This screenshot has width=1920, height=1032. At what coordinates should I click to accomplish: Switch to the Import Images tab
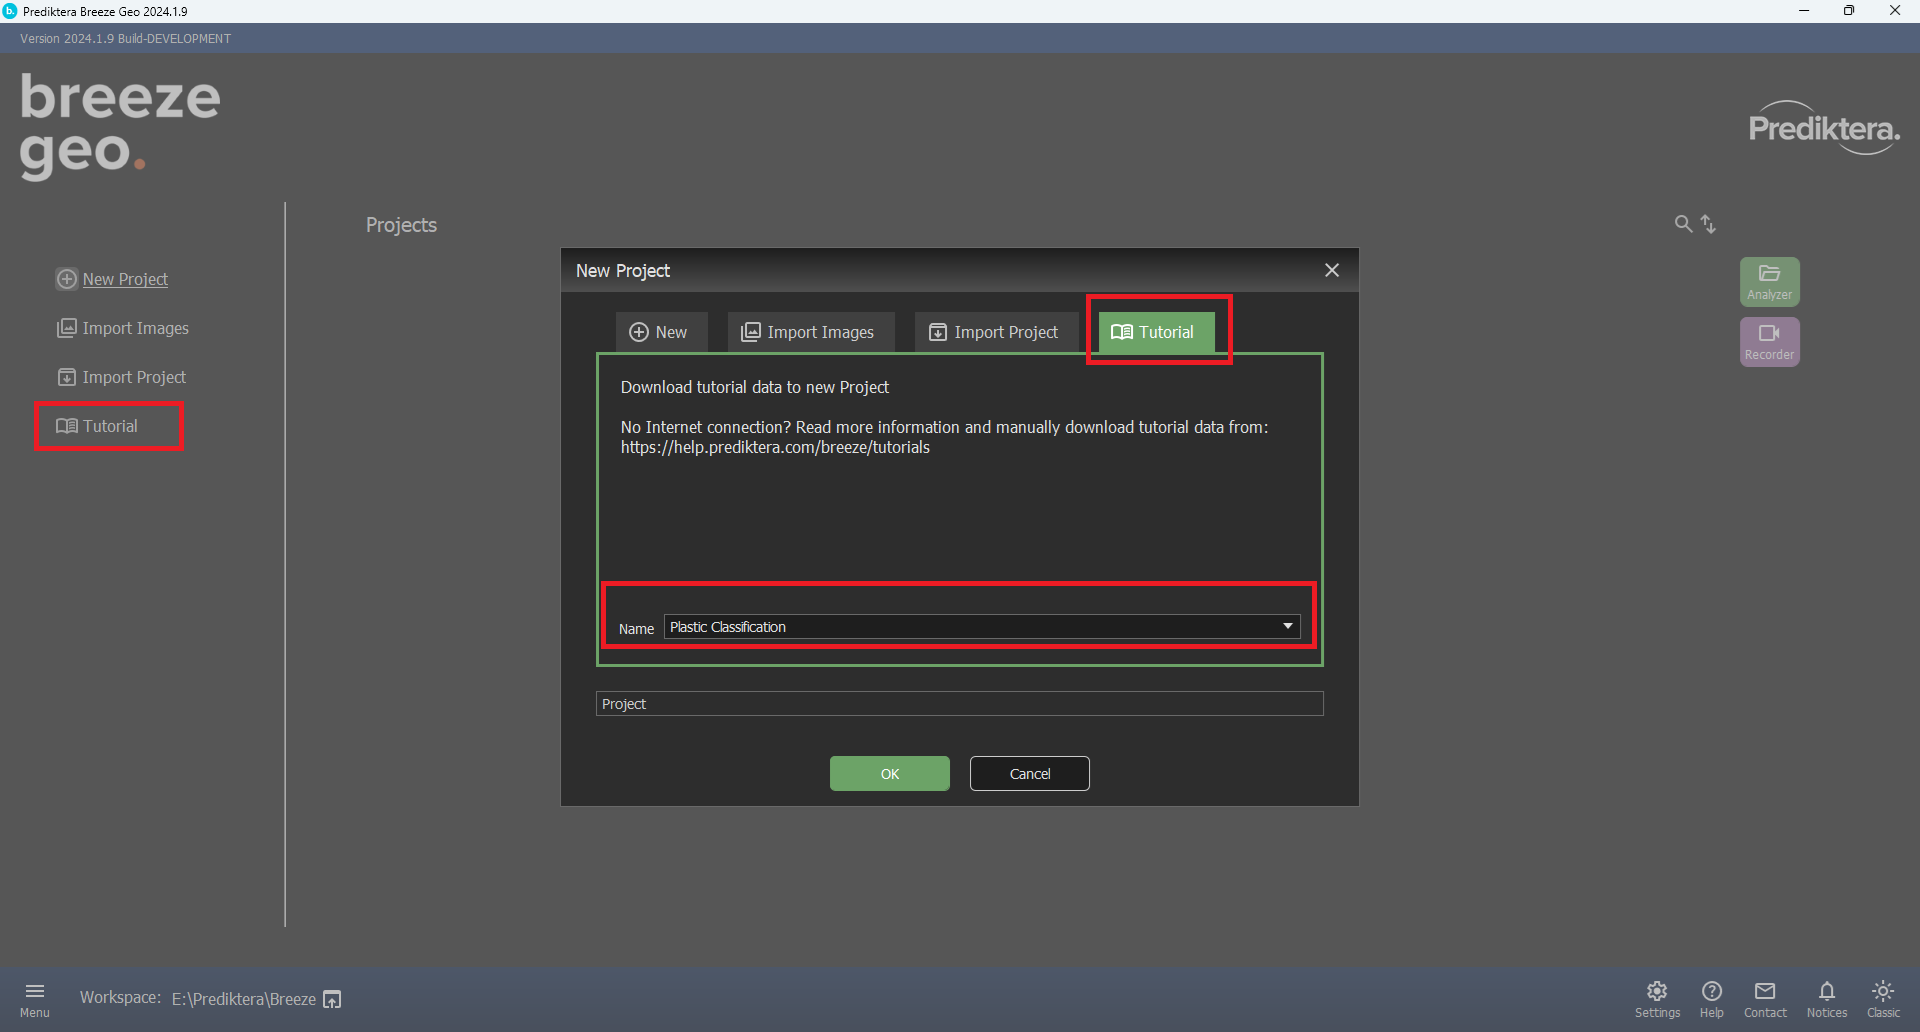(x=808, y=332)
